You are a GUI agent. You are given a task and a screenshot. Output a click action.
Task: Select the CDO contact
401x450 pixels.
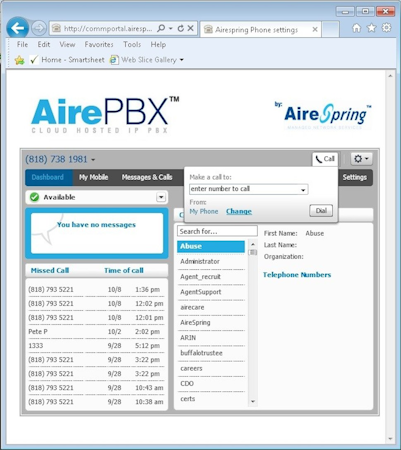click(211, 384)
